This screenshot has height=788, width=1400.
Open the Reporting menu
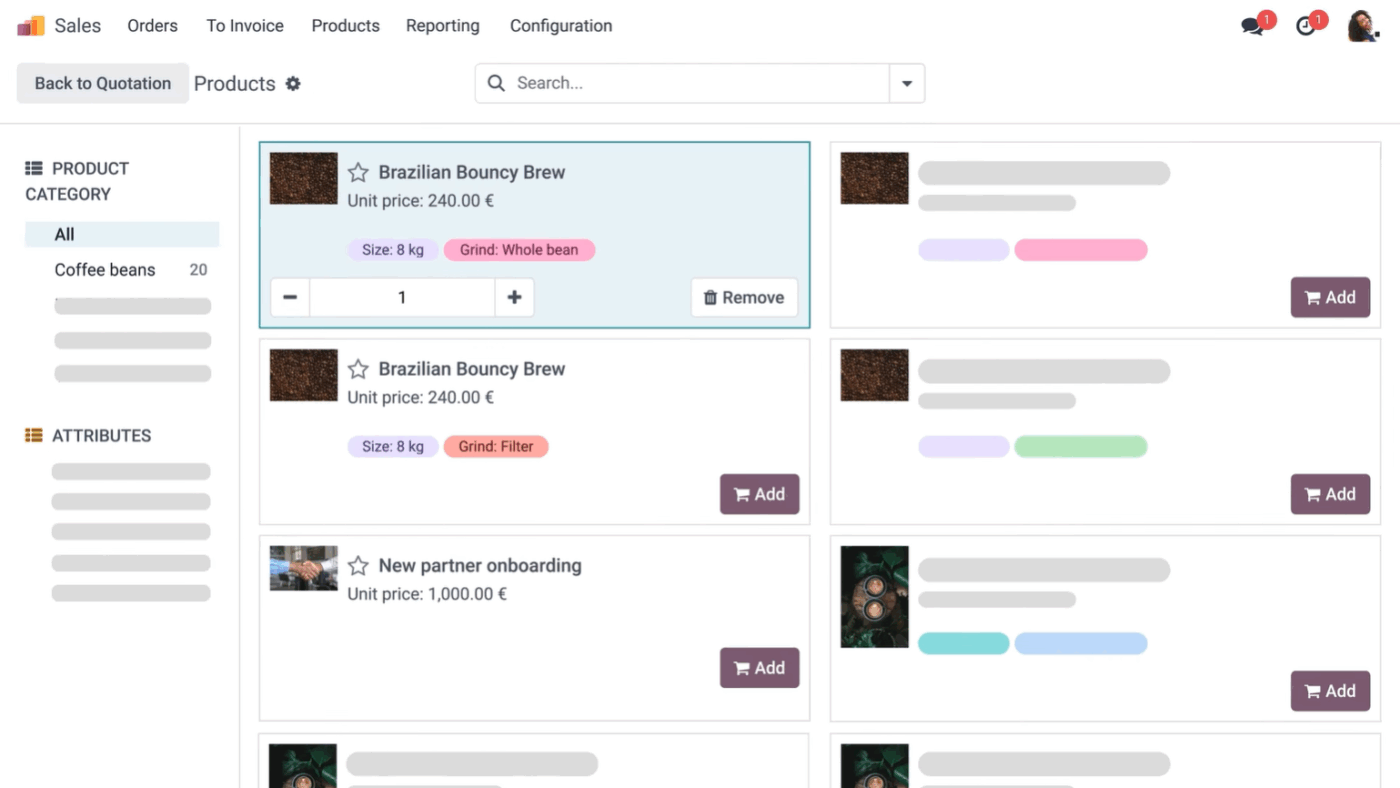tap(443, 26)
